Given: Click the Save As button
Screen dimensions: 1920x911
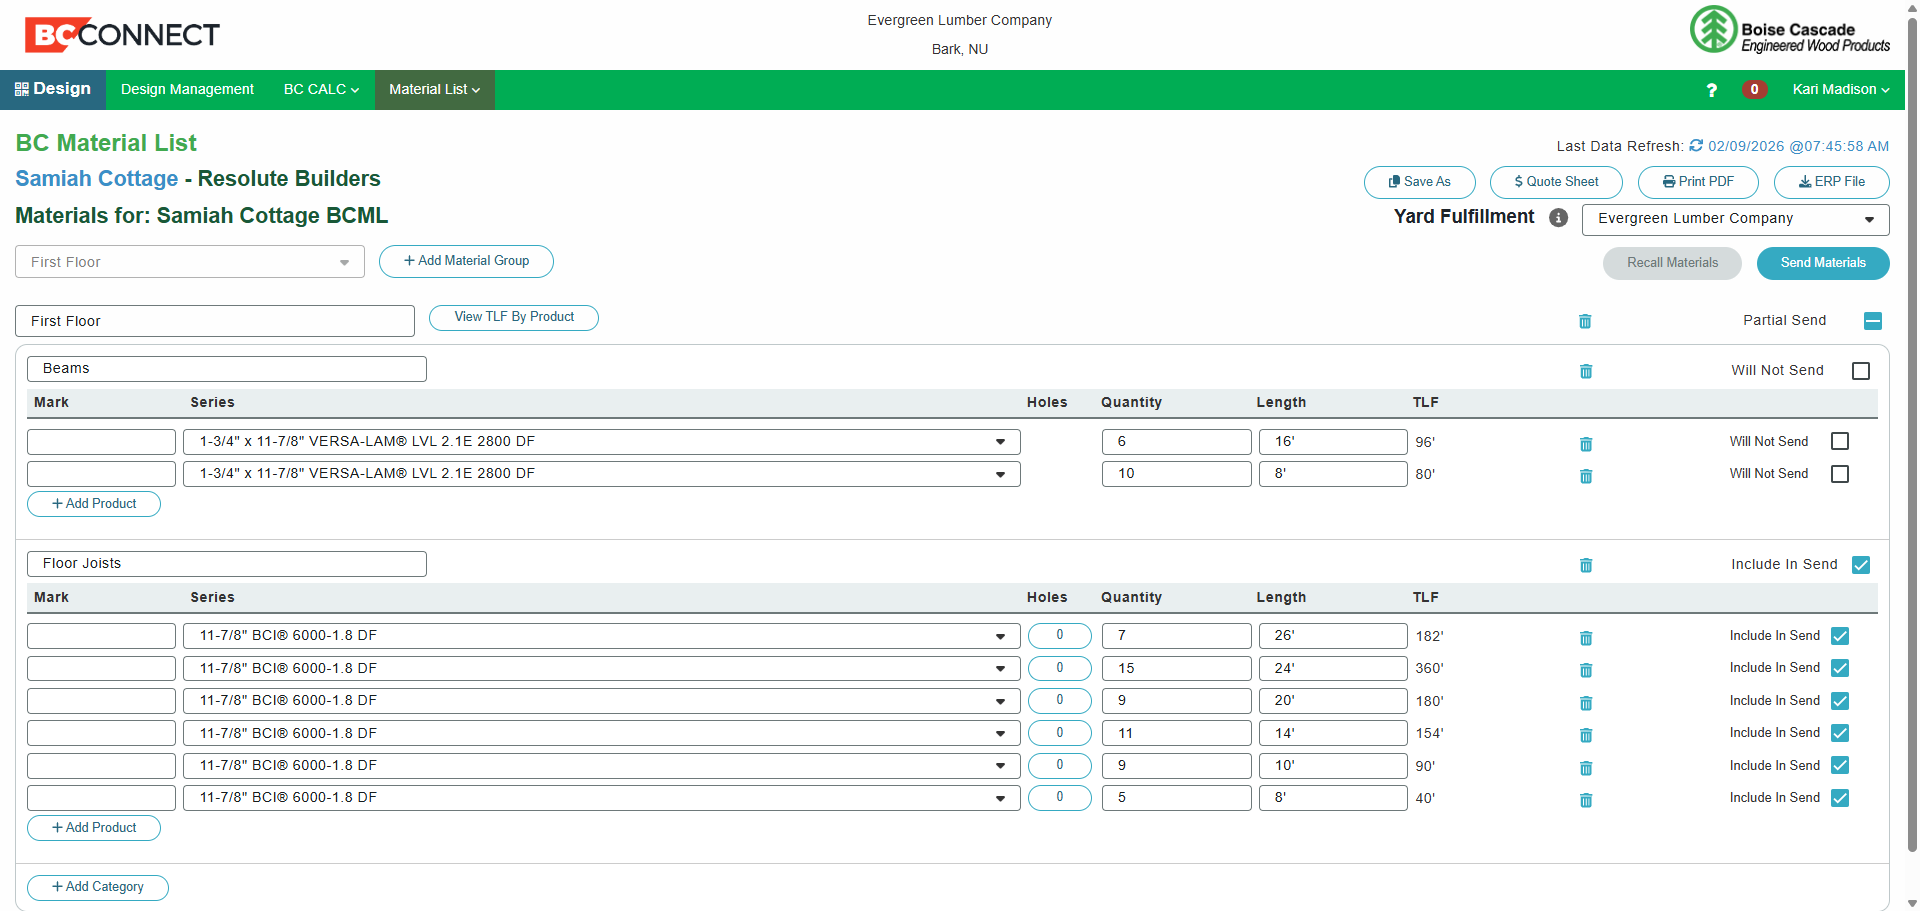Looking at the screenshot, I should (x=1420, y=182).
